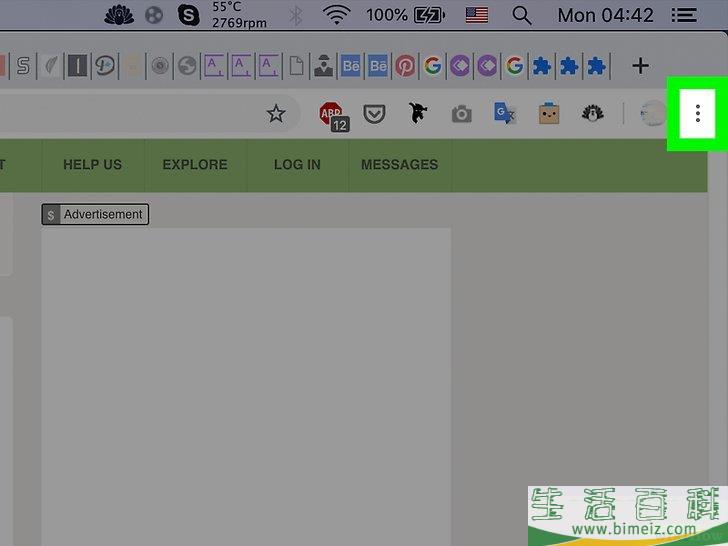Screen dimensions: 728x546
Task: Switch to the Pinterest tab
Action: 405,66
